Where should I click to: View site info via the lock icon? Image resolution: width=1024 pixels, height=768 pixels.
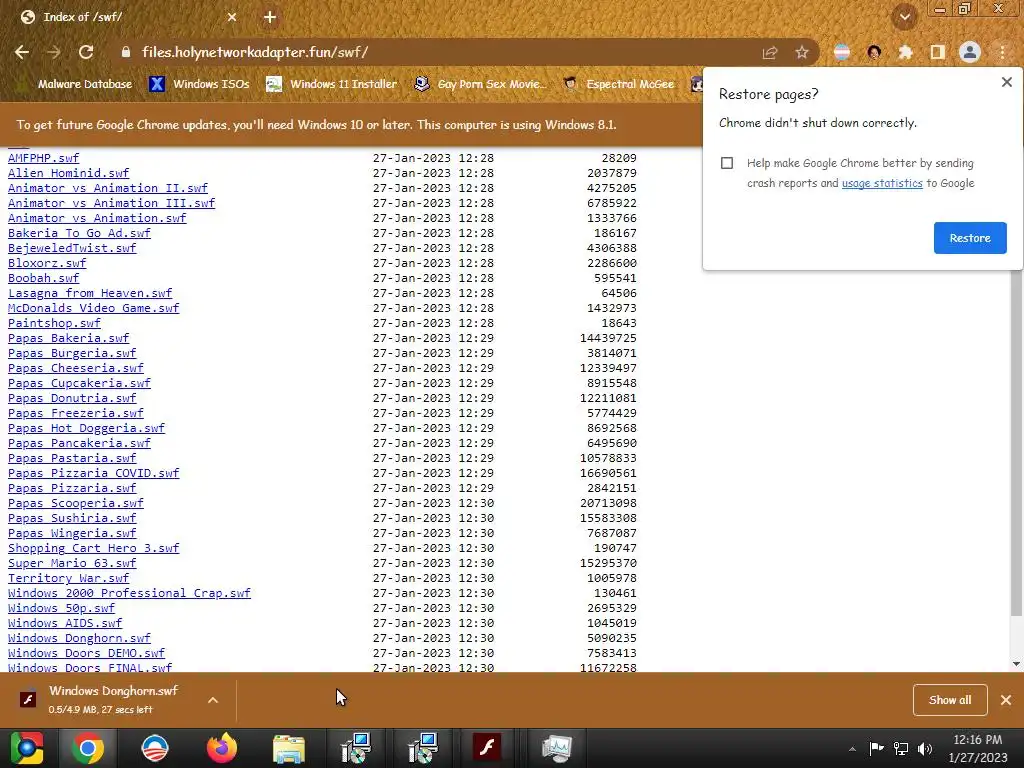tap(126, 52)
